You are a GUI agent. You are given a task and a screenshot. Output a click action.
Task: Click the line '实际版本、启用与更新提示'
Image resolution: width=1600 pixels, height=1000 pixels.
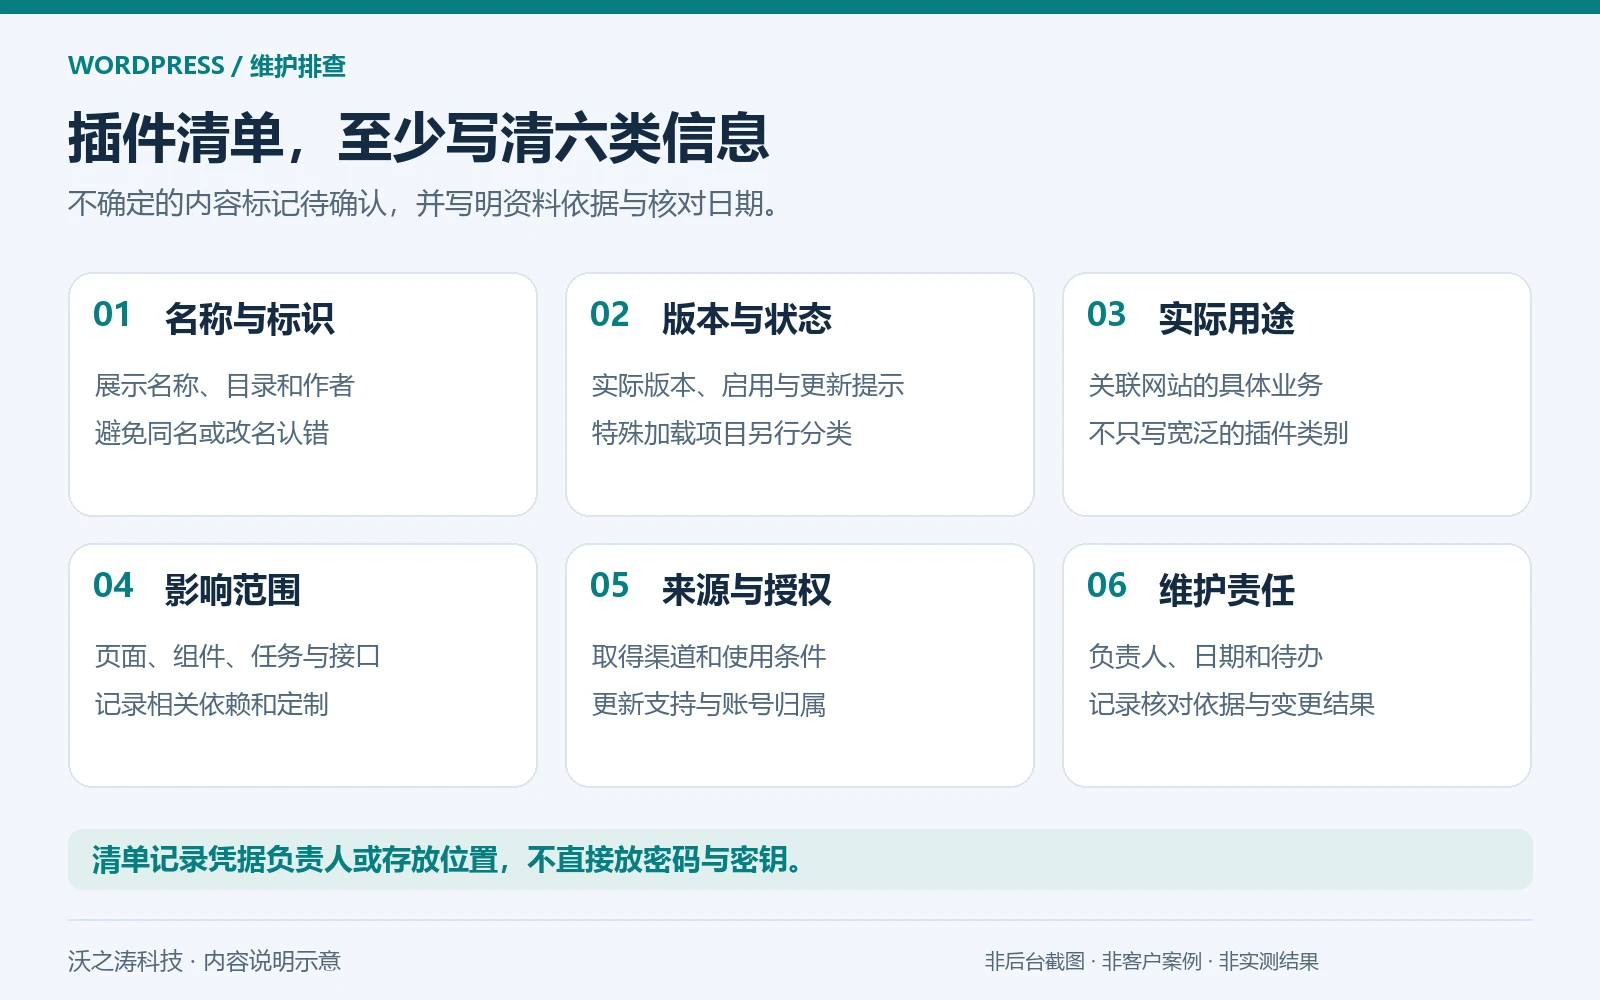click(748, 385)
